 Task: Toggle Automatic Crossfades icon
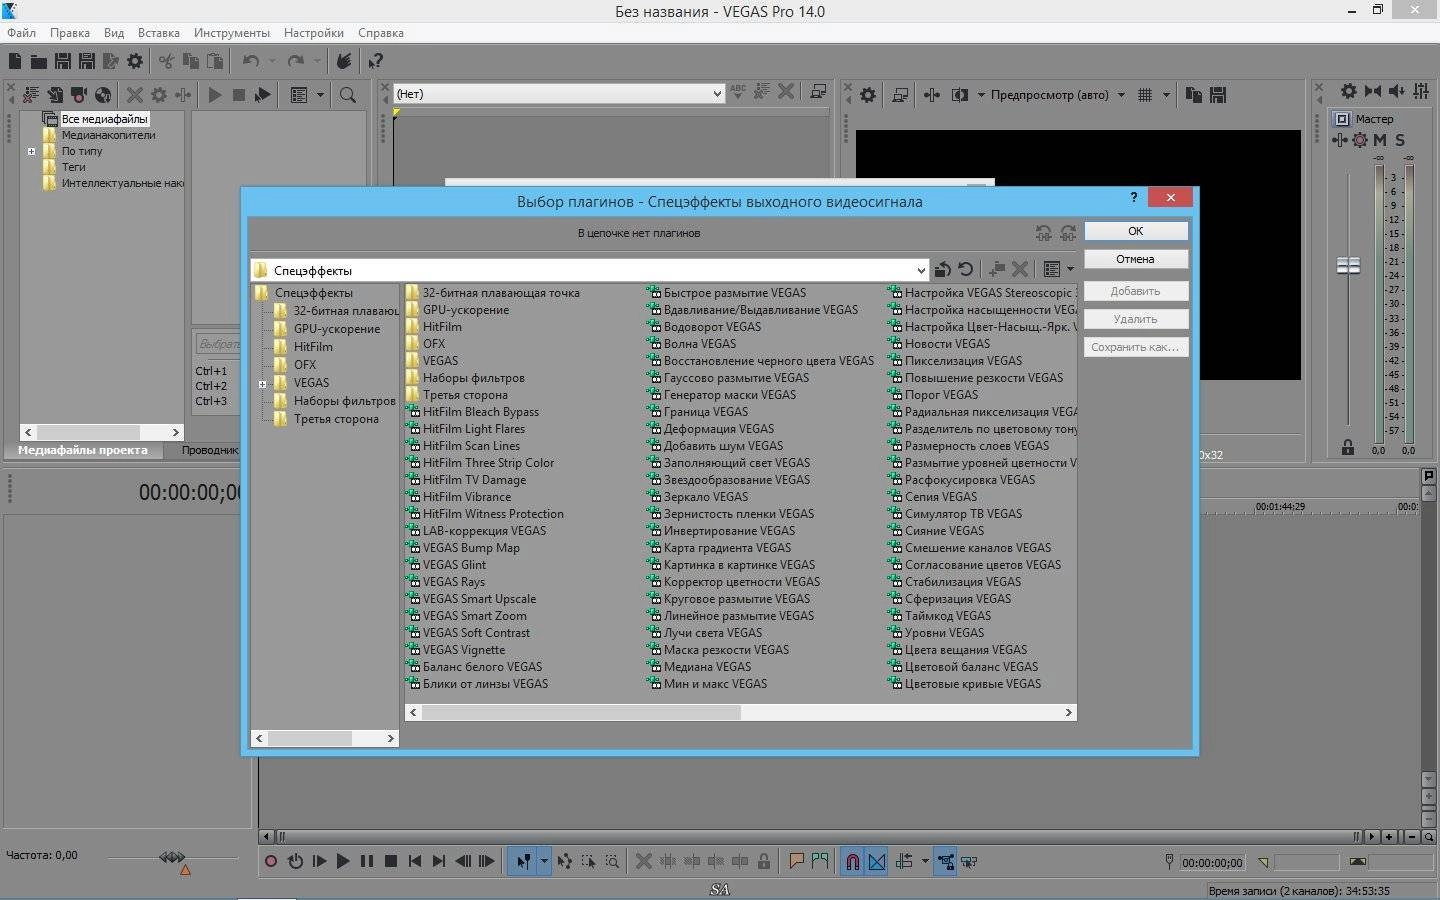click(877, 861)
